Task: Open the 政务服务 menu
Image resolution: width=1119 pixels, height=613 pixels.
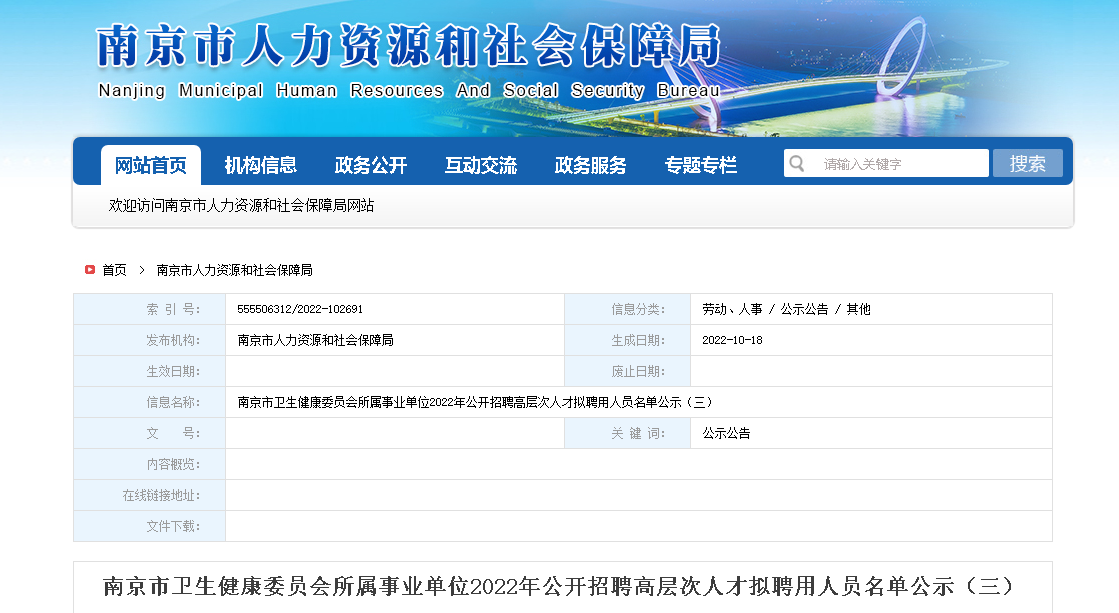Action: [x=590, y=166]
